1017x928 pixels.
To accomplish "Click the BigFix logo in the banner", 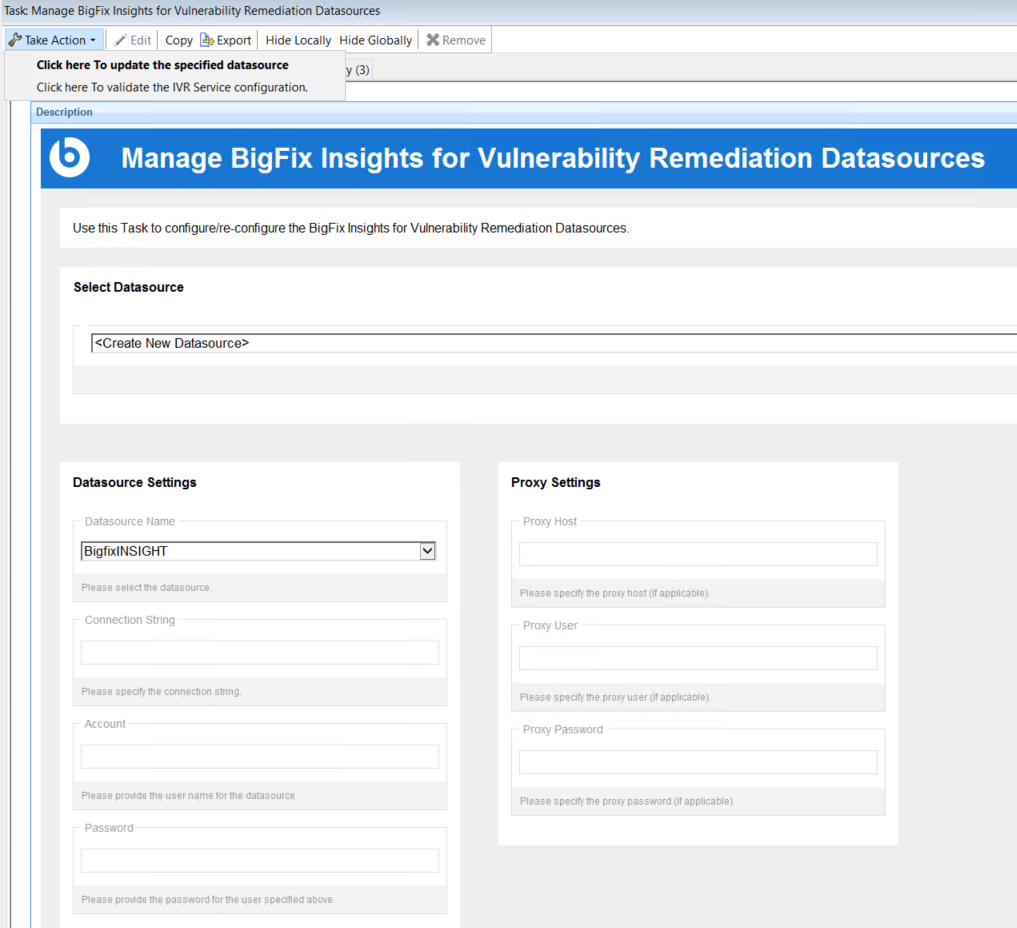I will tap(69, 158).
